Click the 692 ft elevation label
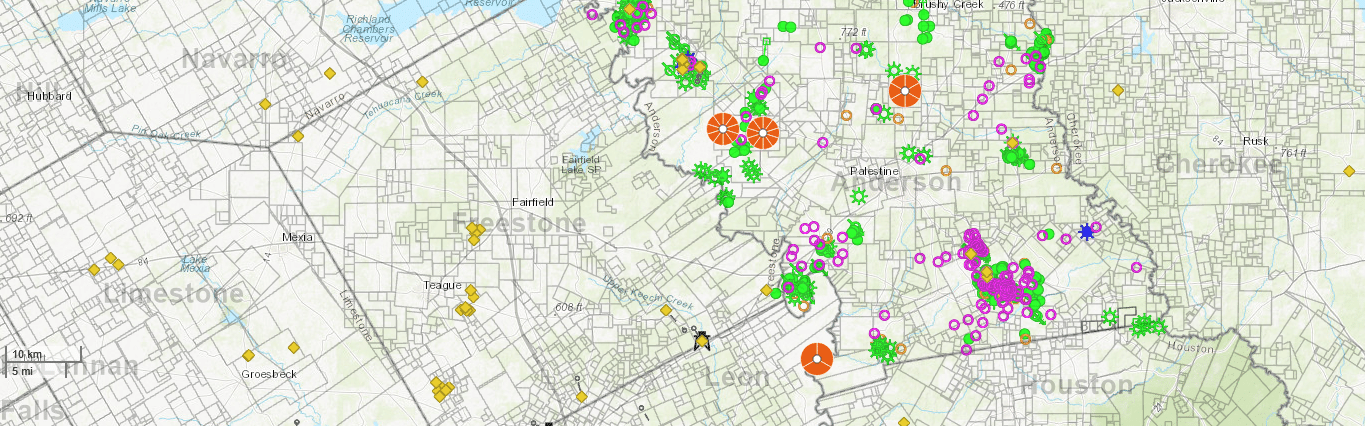This screenshot has width=1365, height=426. [x=19, y=217]
